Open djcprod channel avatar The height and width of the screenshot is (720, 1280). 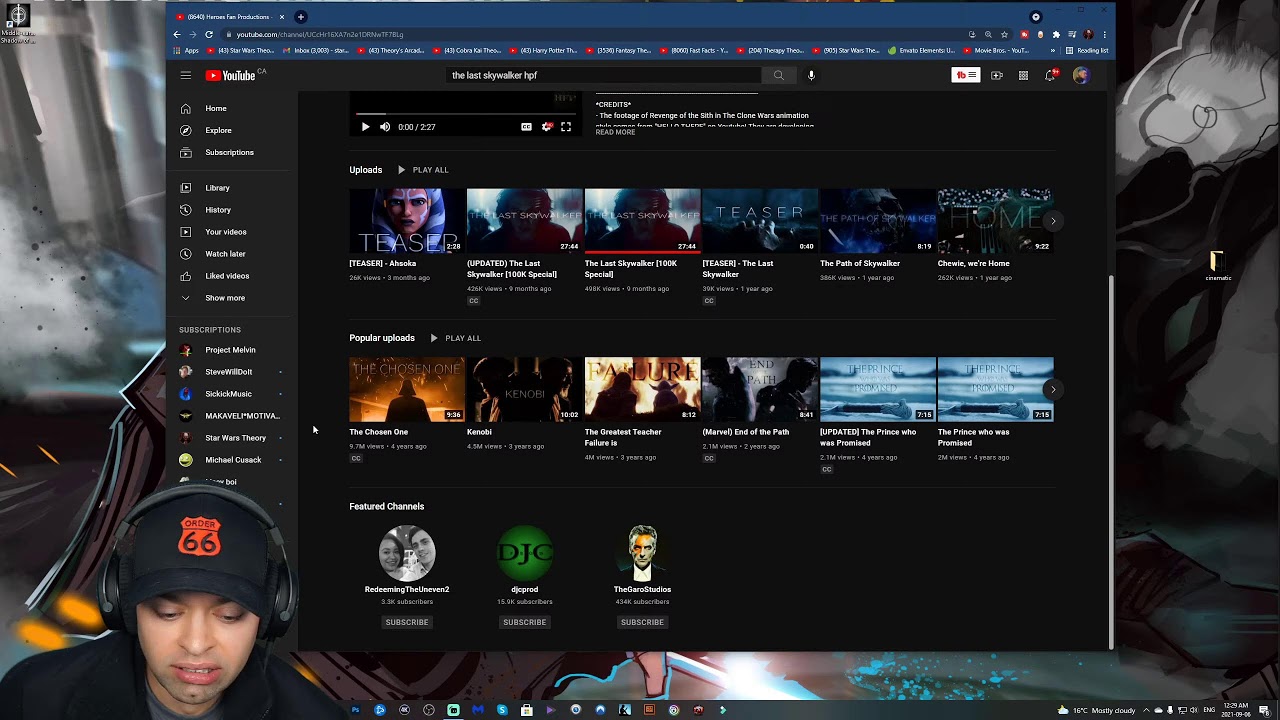coord(524,553)
